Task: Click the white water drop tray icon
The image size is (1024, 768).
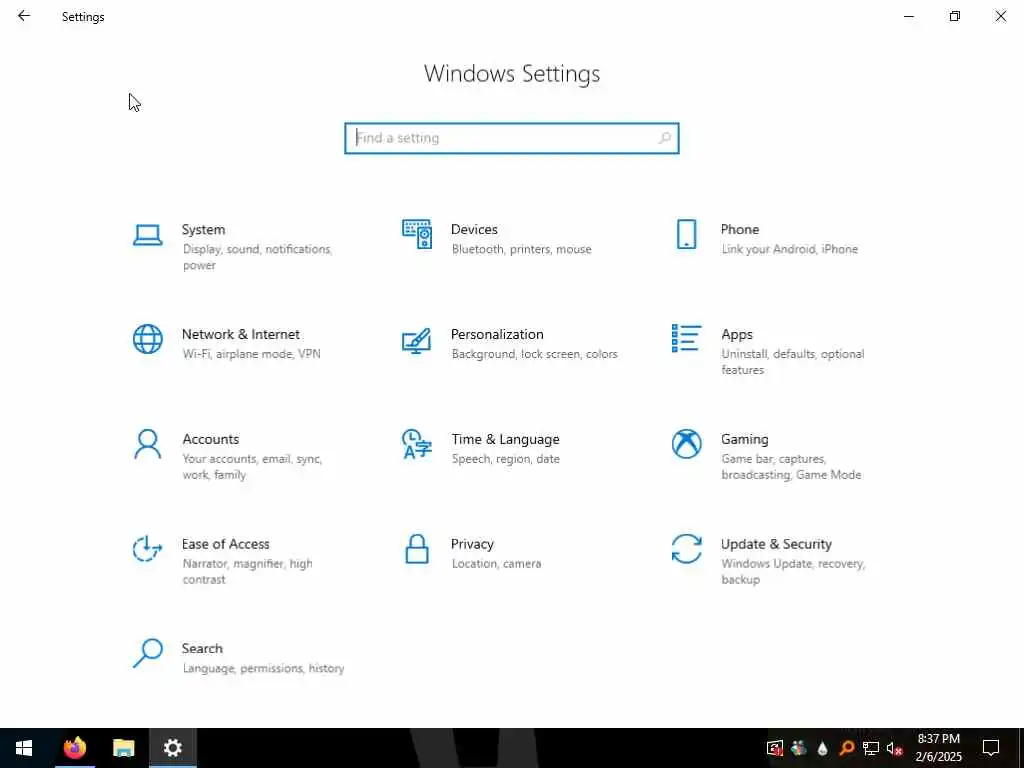Action: point(823,748)
